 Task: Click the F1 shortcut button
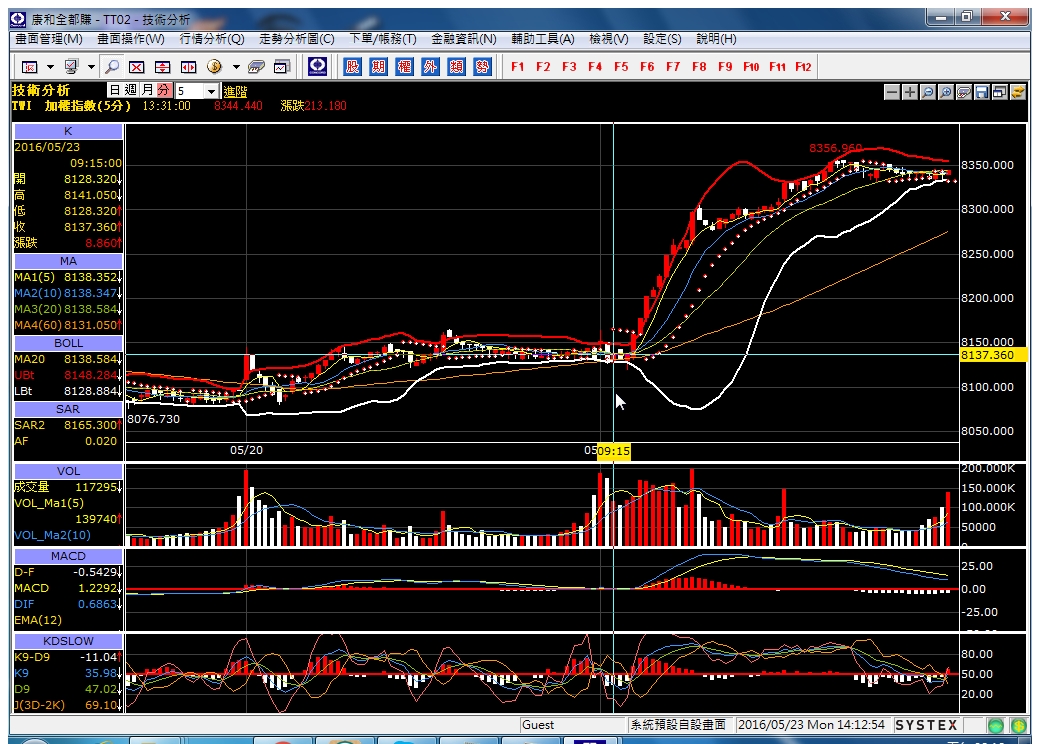pyautogui.click(x=517, y=66)
